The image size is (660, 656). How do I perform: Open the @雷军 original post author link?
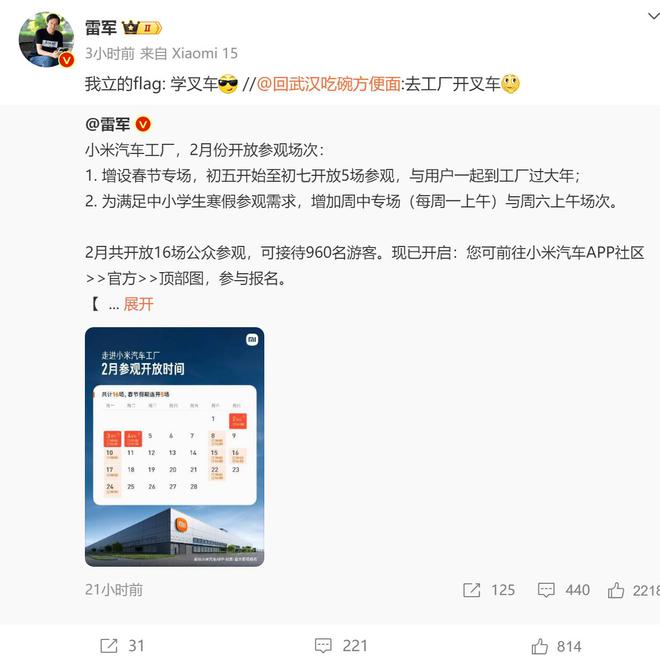click(108, 125)
